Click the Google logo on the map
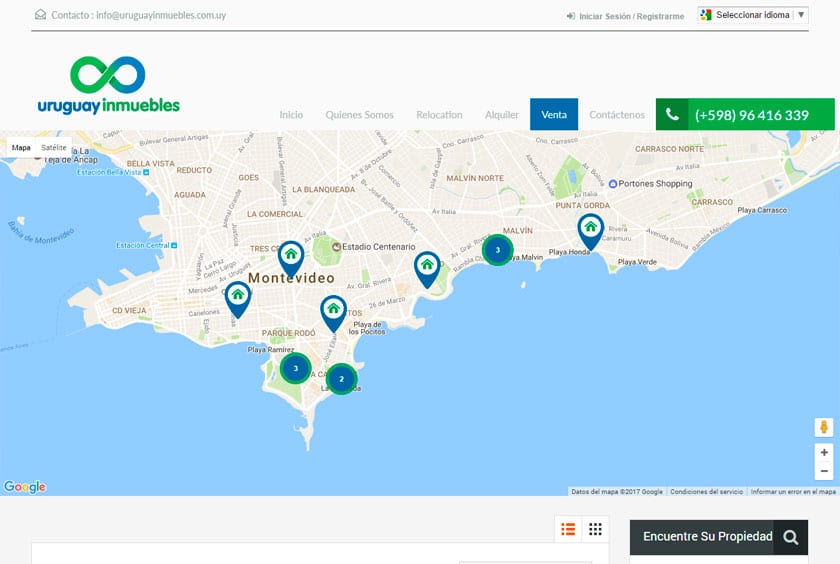 (25, 486)
